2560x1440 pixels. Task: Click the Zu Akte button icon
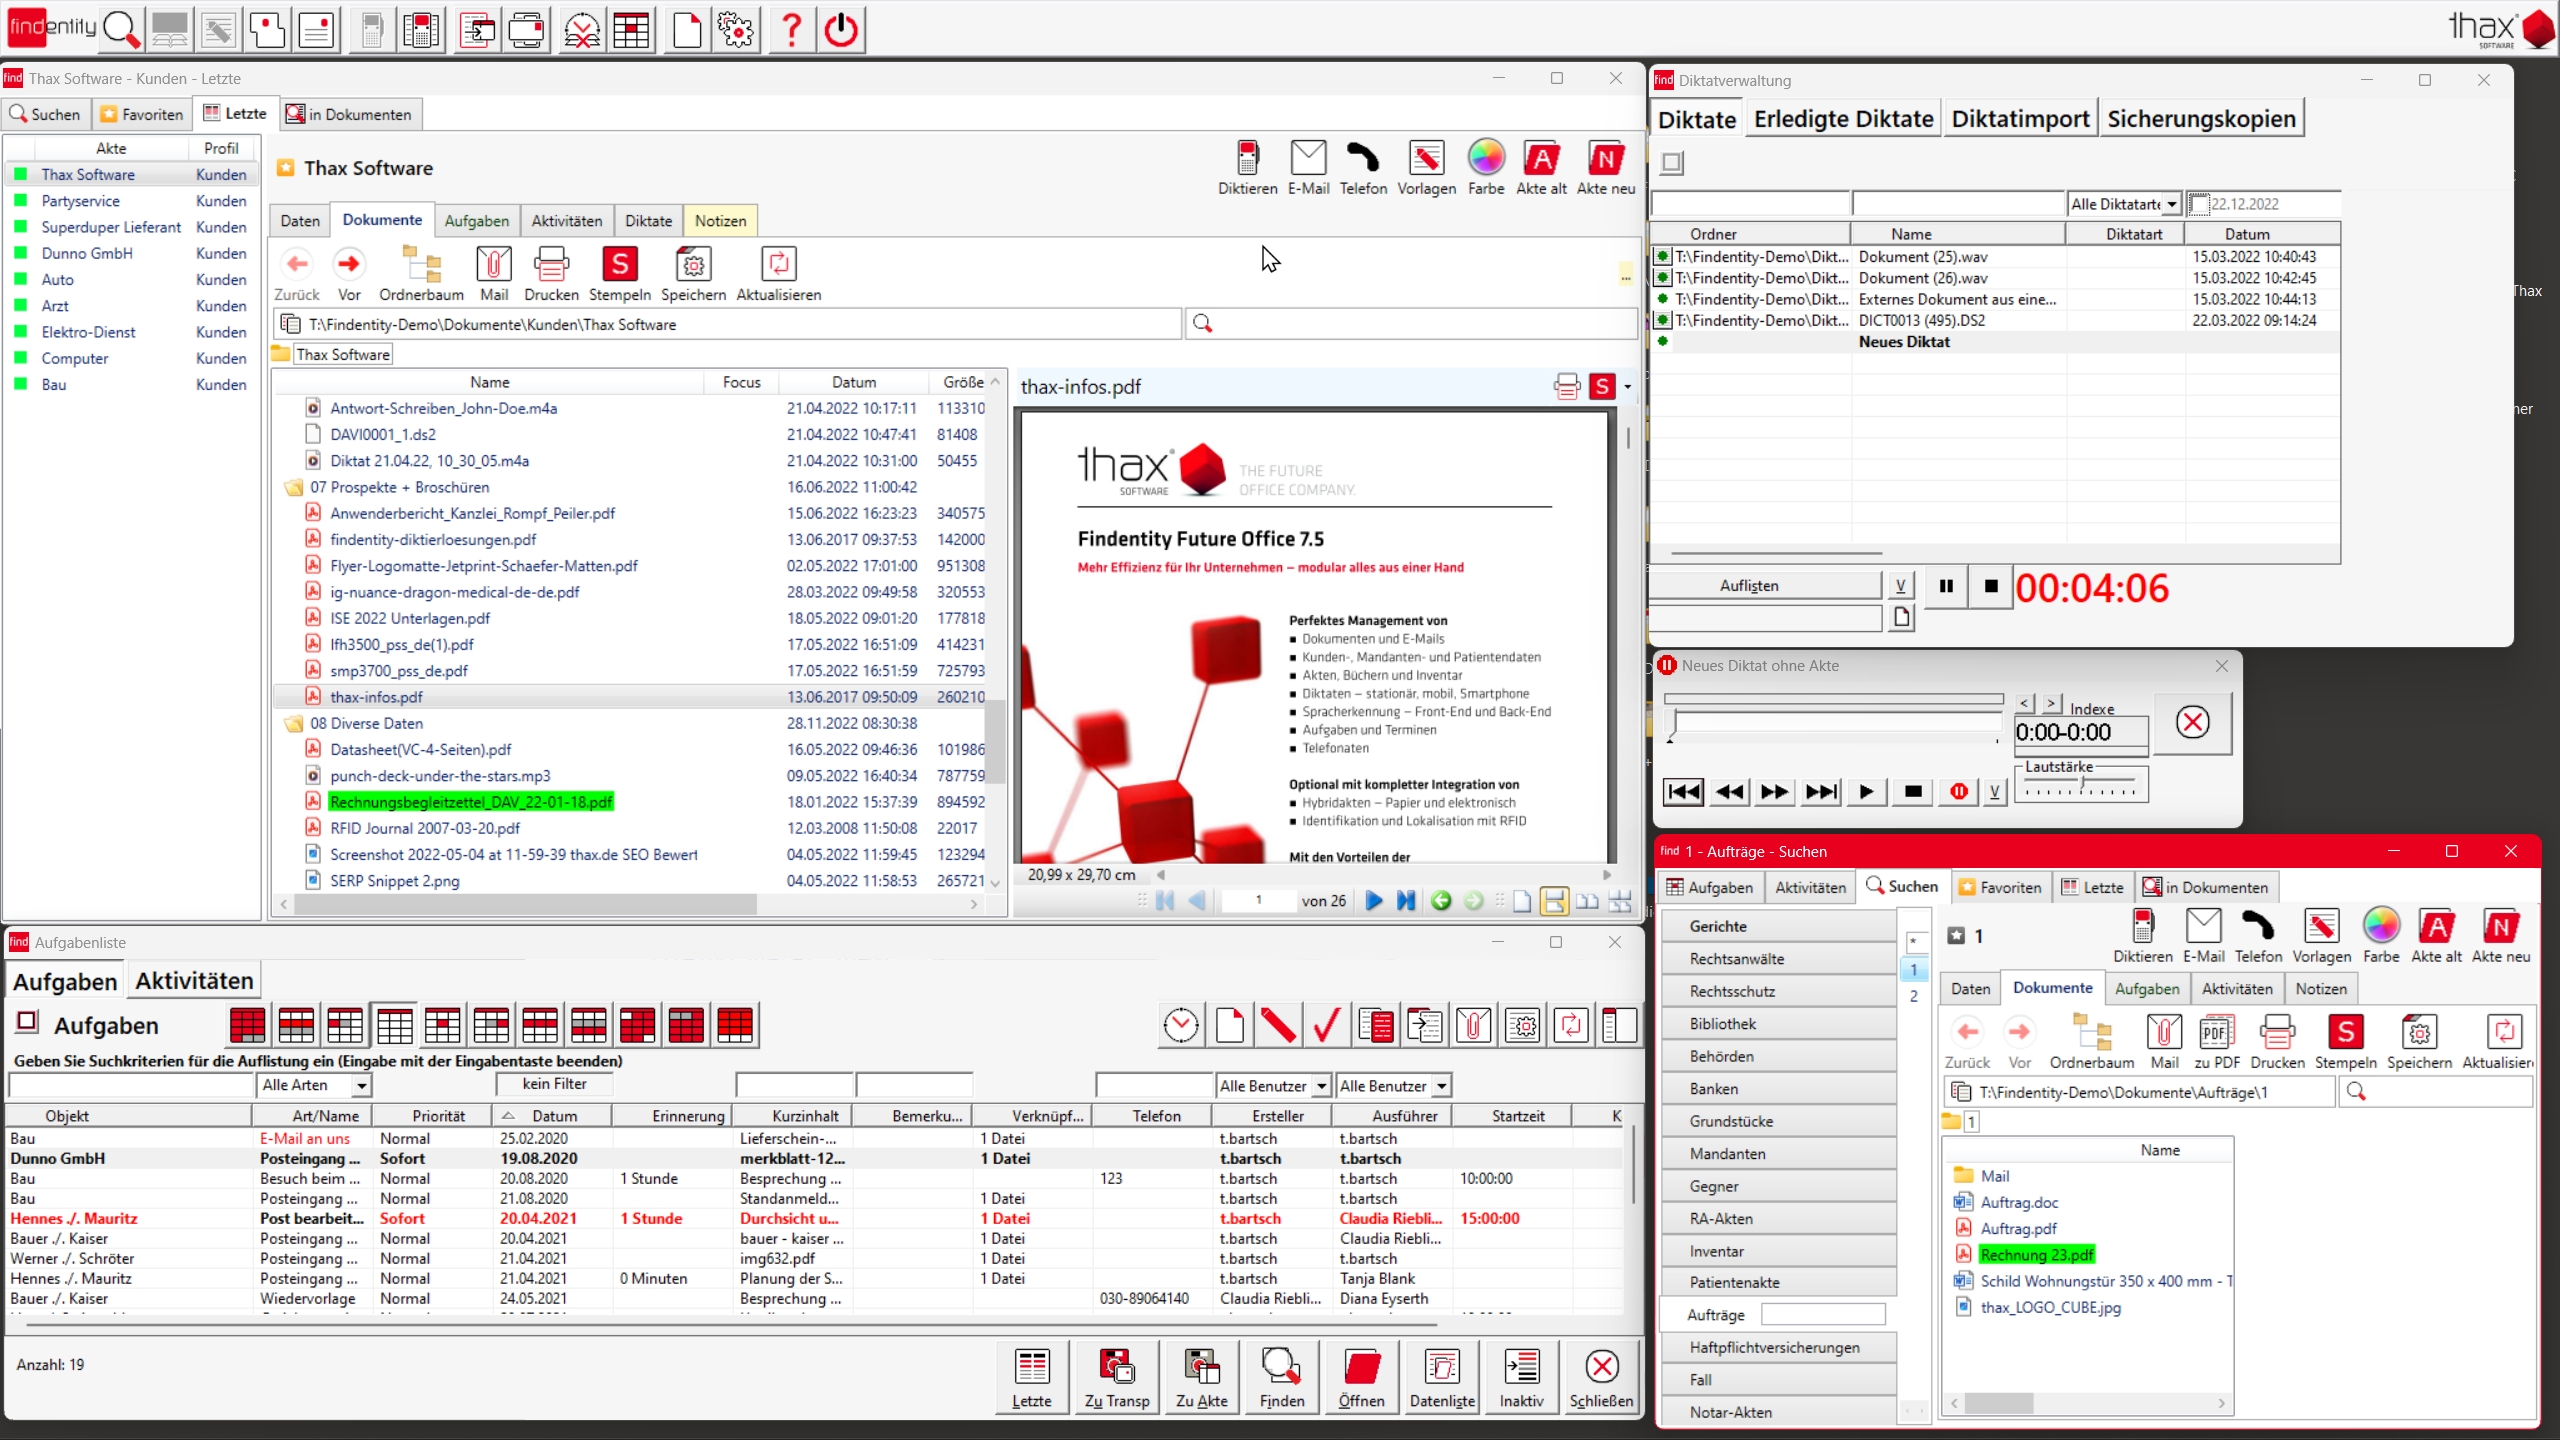point(1201,1367)
